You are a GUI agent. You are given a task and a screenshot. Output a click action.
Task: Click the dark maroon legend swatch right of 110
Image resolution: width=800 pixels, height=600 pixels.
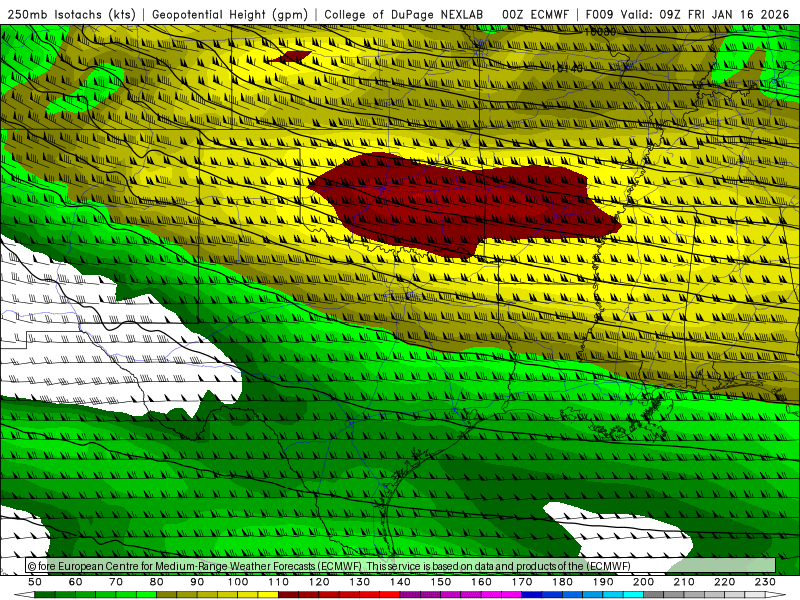click(289, 595)
